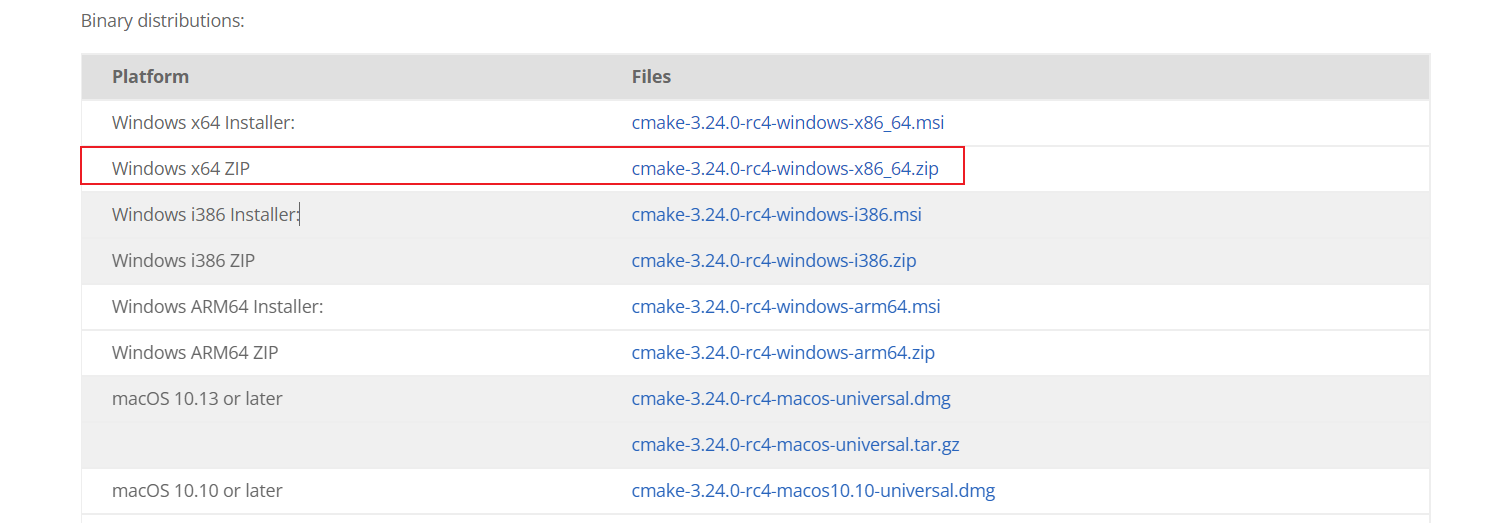Download cmake-3.24.0-rc4-macos-universal.tar.gz tarball

tap(795, 445)
